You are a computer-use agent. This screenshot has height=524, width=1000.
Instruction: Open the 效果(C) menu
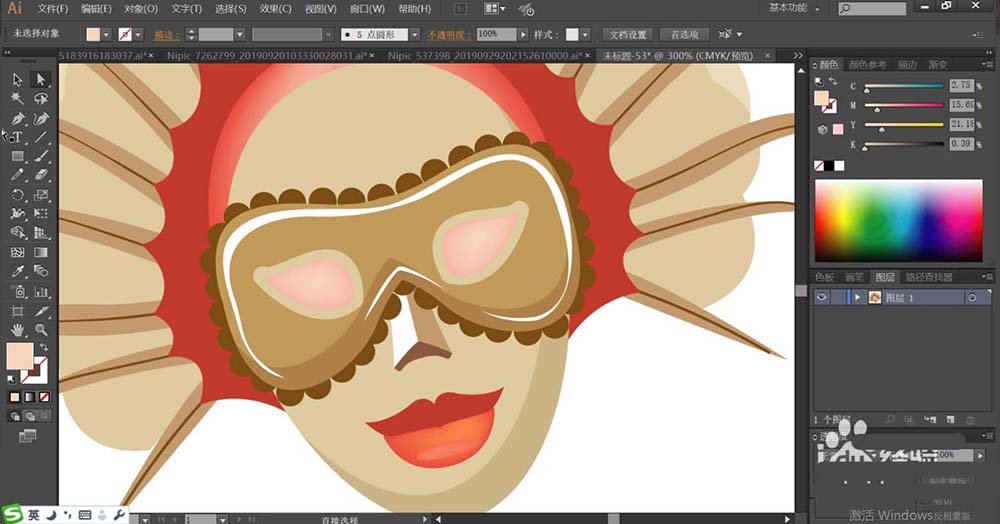276,9
